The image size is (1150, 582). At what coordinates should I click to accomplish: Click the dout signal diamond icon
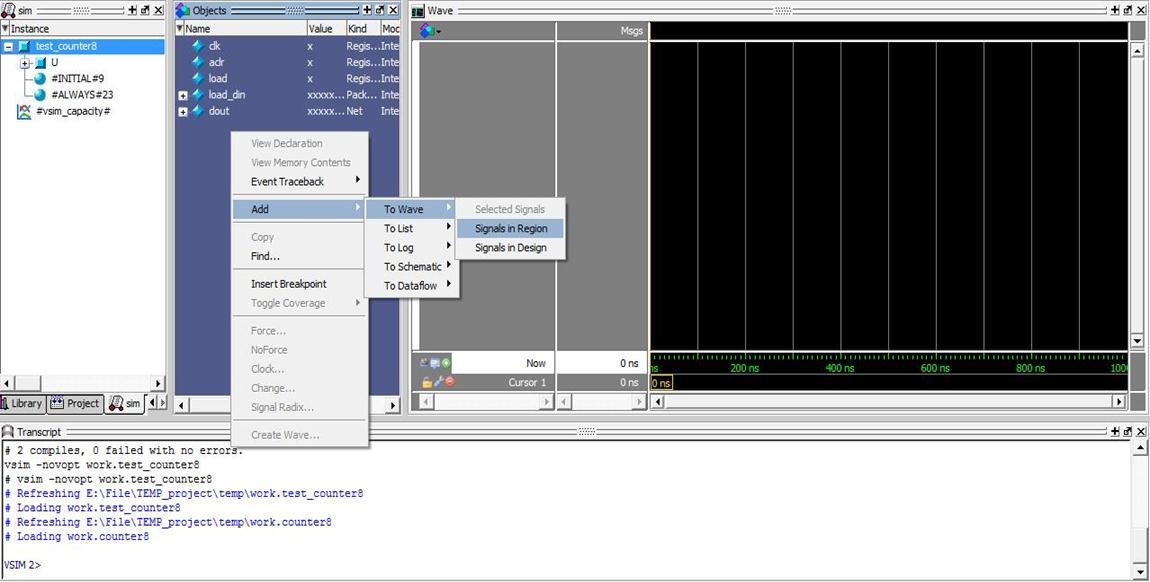click(x=197, y=111)
